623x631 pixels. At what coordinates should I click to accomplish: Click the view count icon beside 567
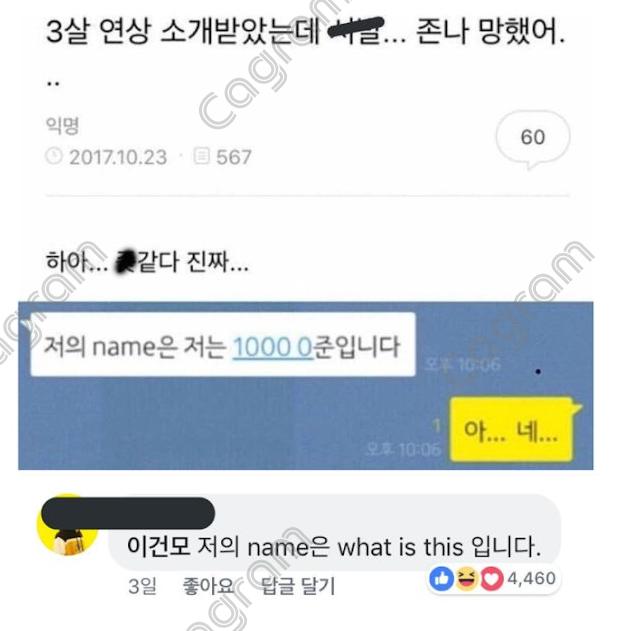(202, 156)
